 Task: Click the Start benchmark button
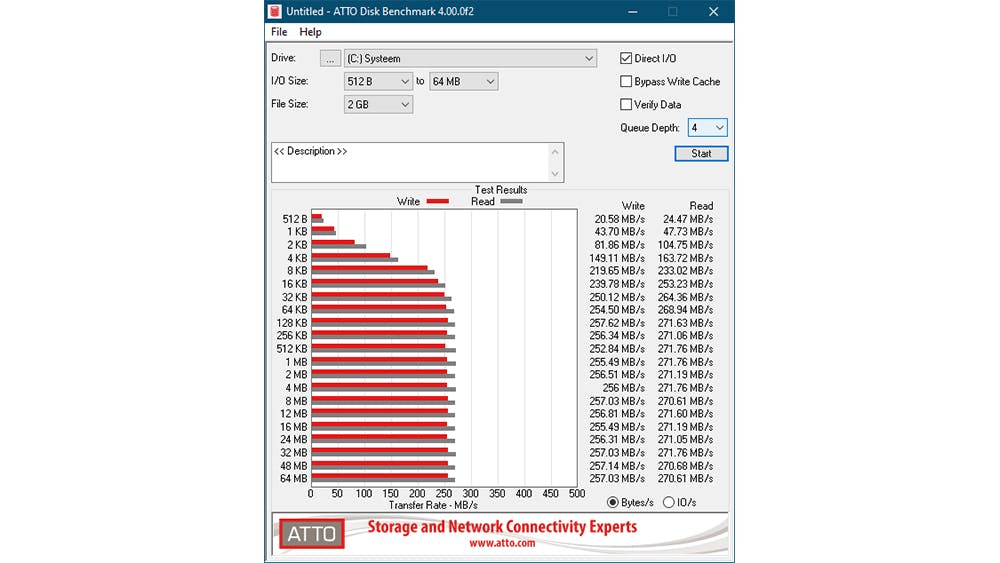(701, 153)
